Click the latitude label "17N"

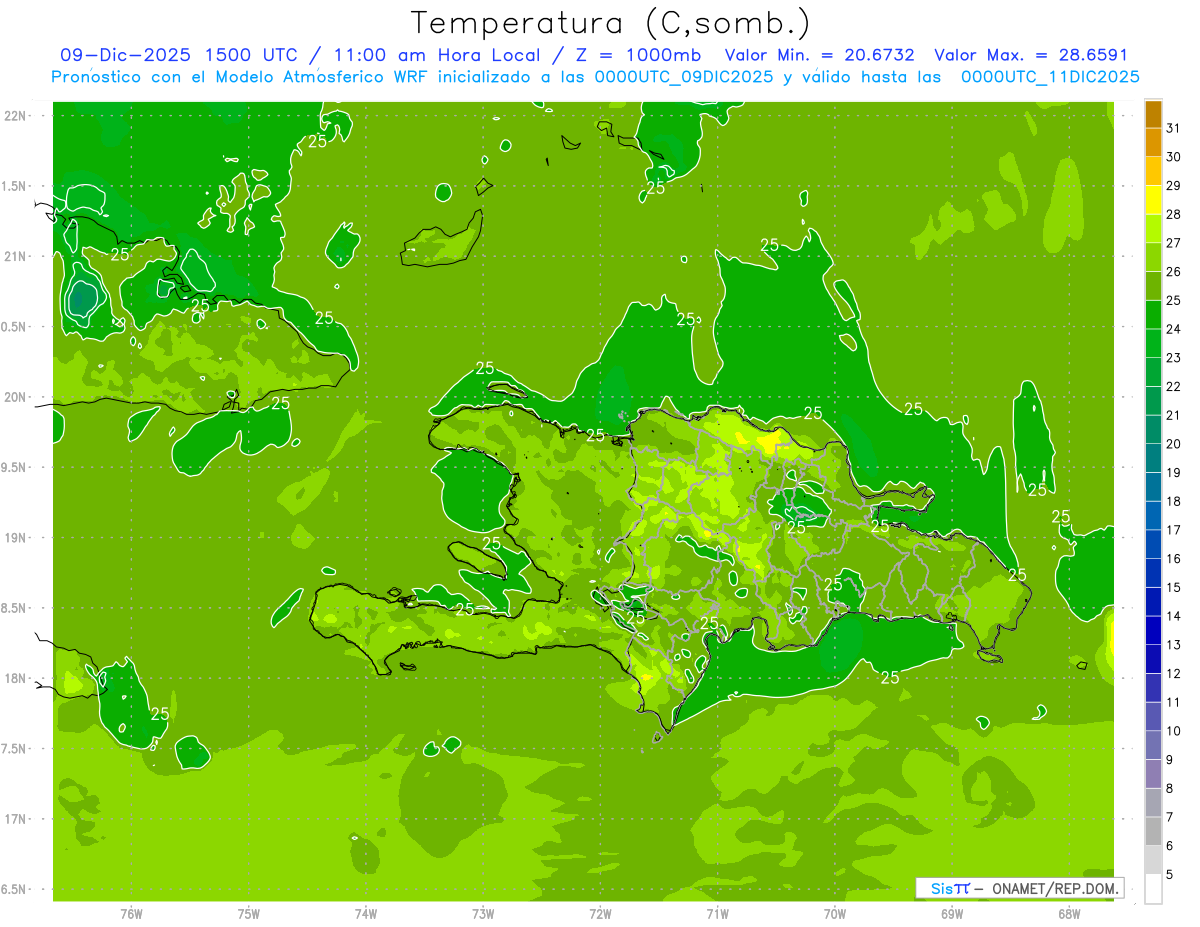15,819
